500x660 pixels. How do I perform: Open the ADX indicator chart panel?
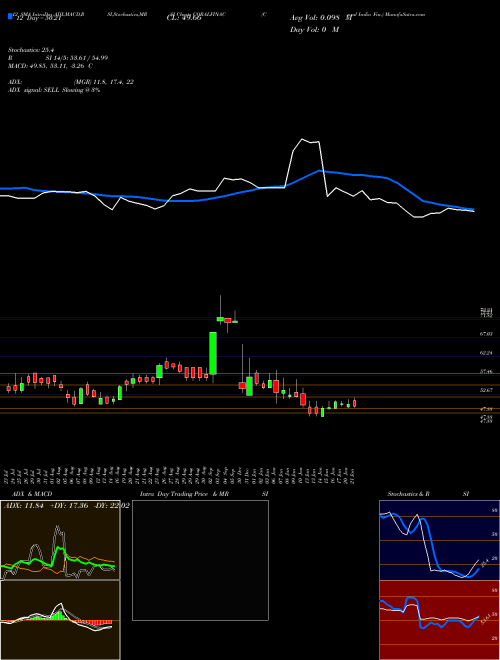tap(60, 540)
